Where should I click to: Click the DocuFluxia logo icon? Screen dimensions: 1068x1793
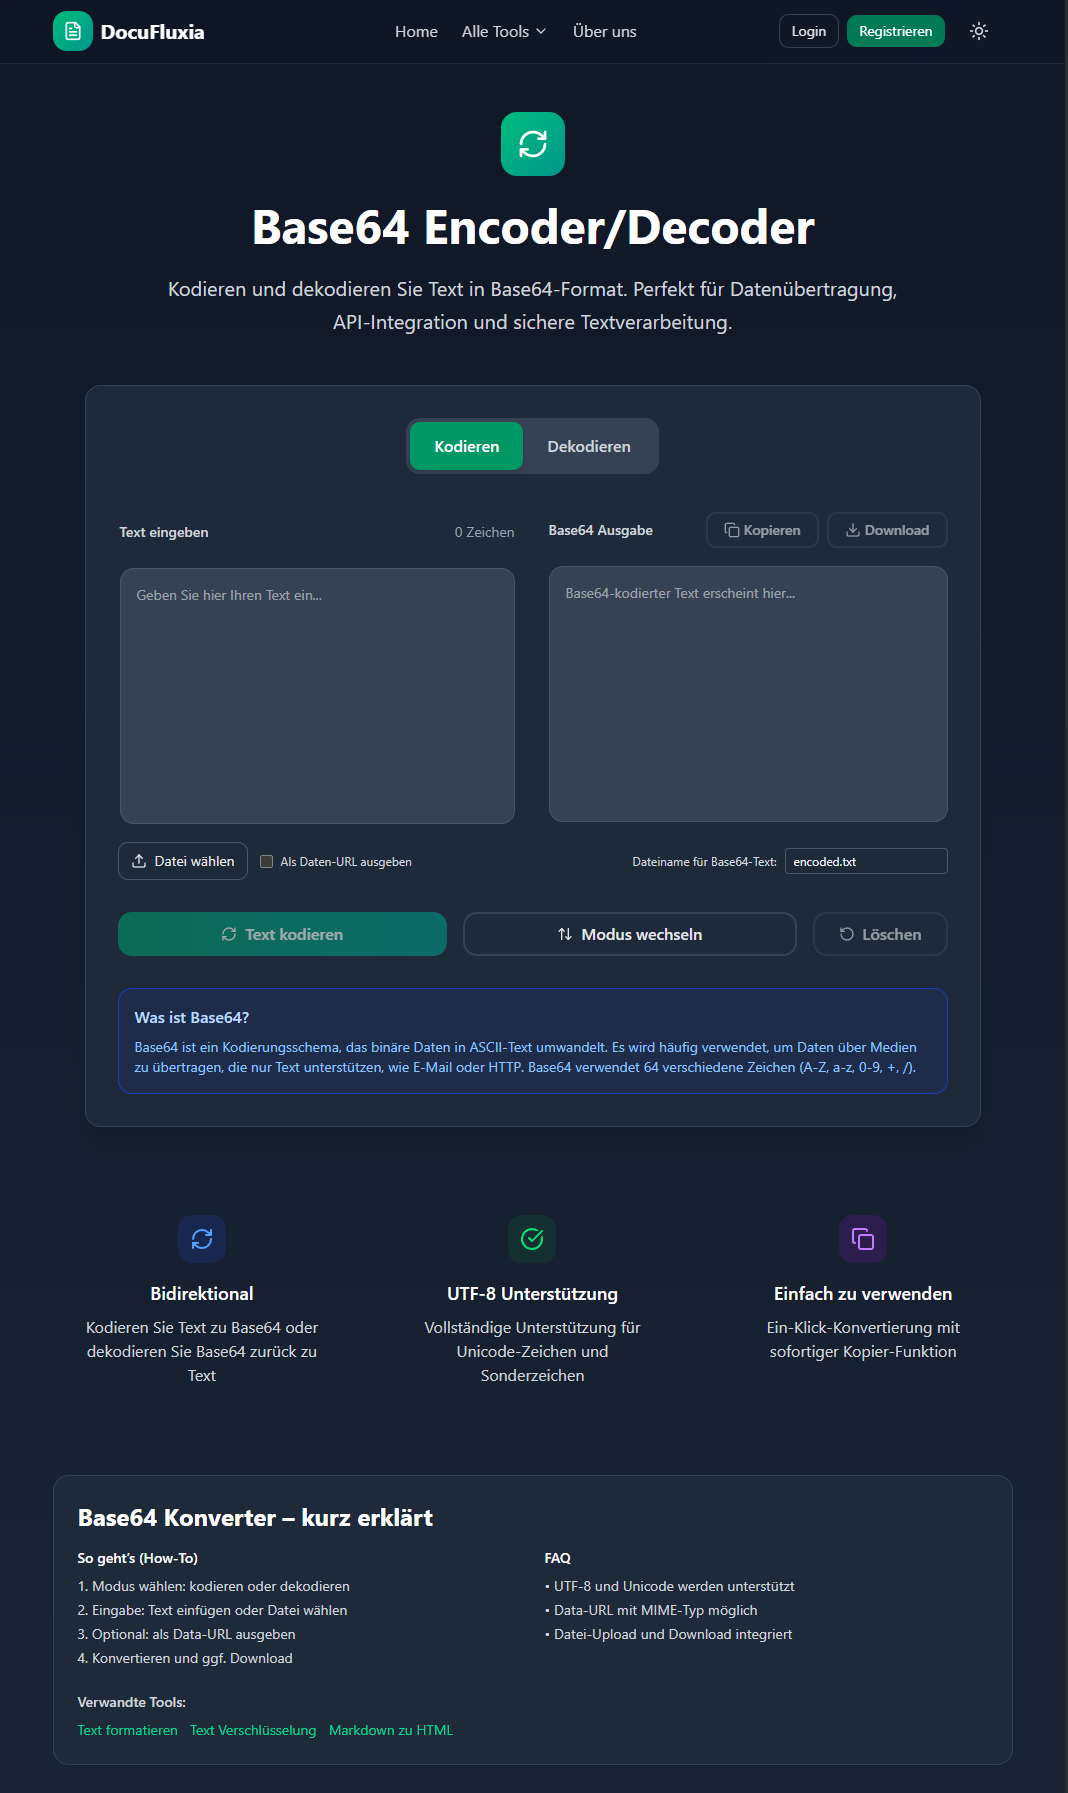click(x=73, y=31)
